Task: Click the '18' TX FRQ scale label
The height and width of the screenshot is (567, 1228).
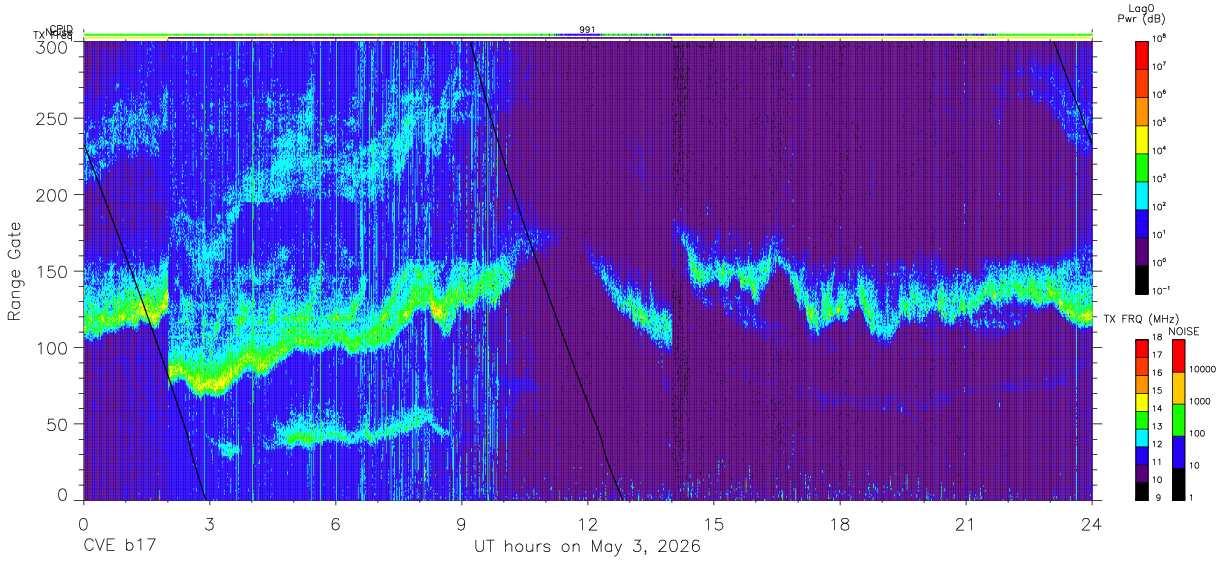Action: point(1157,338)
